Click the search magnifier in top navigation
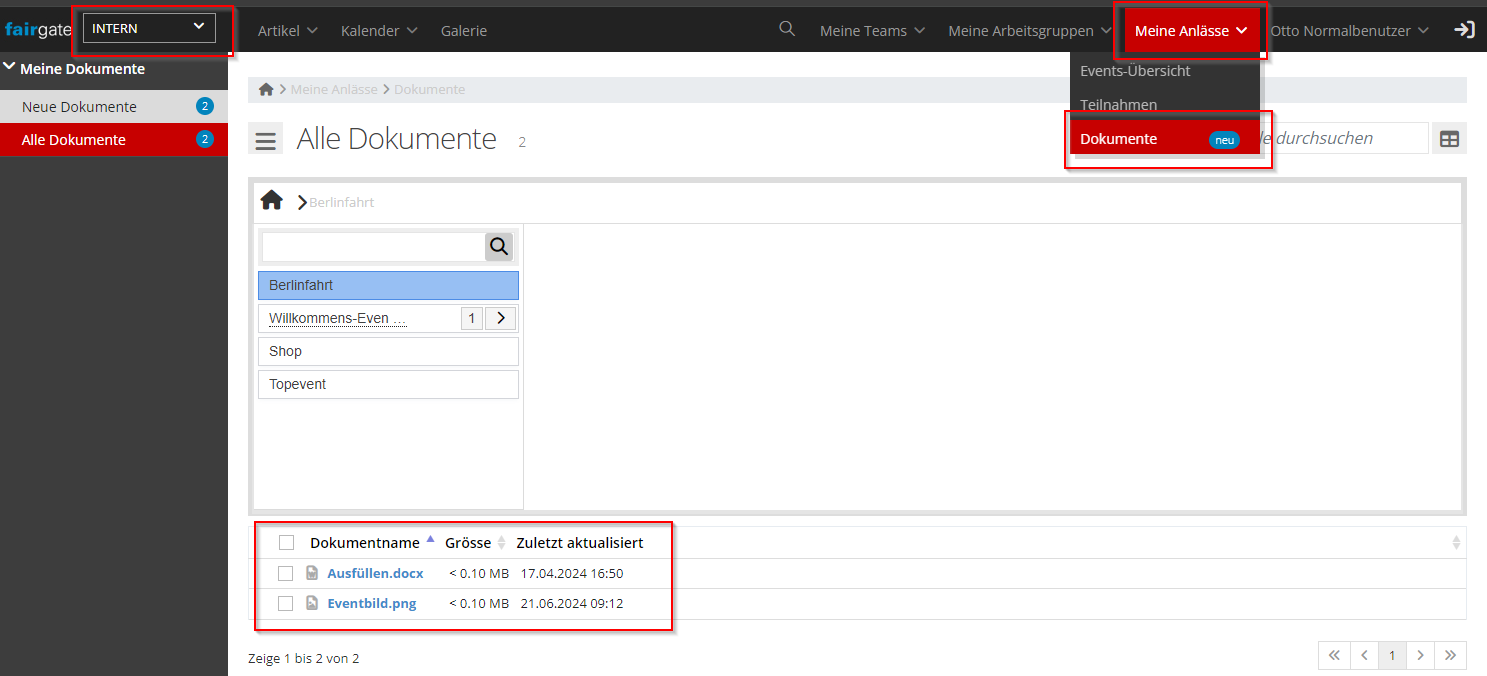This screenshot has height=676, width=1487. click(x=787, y=29)
